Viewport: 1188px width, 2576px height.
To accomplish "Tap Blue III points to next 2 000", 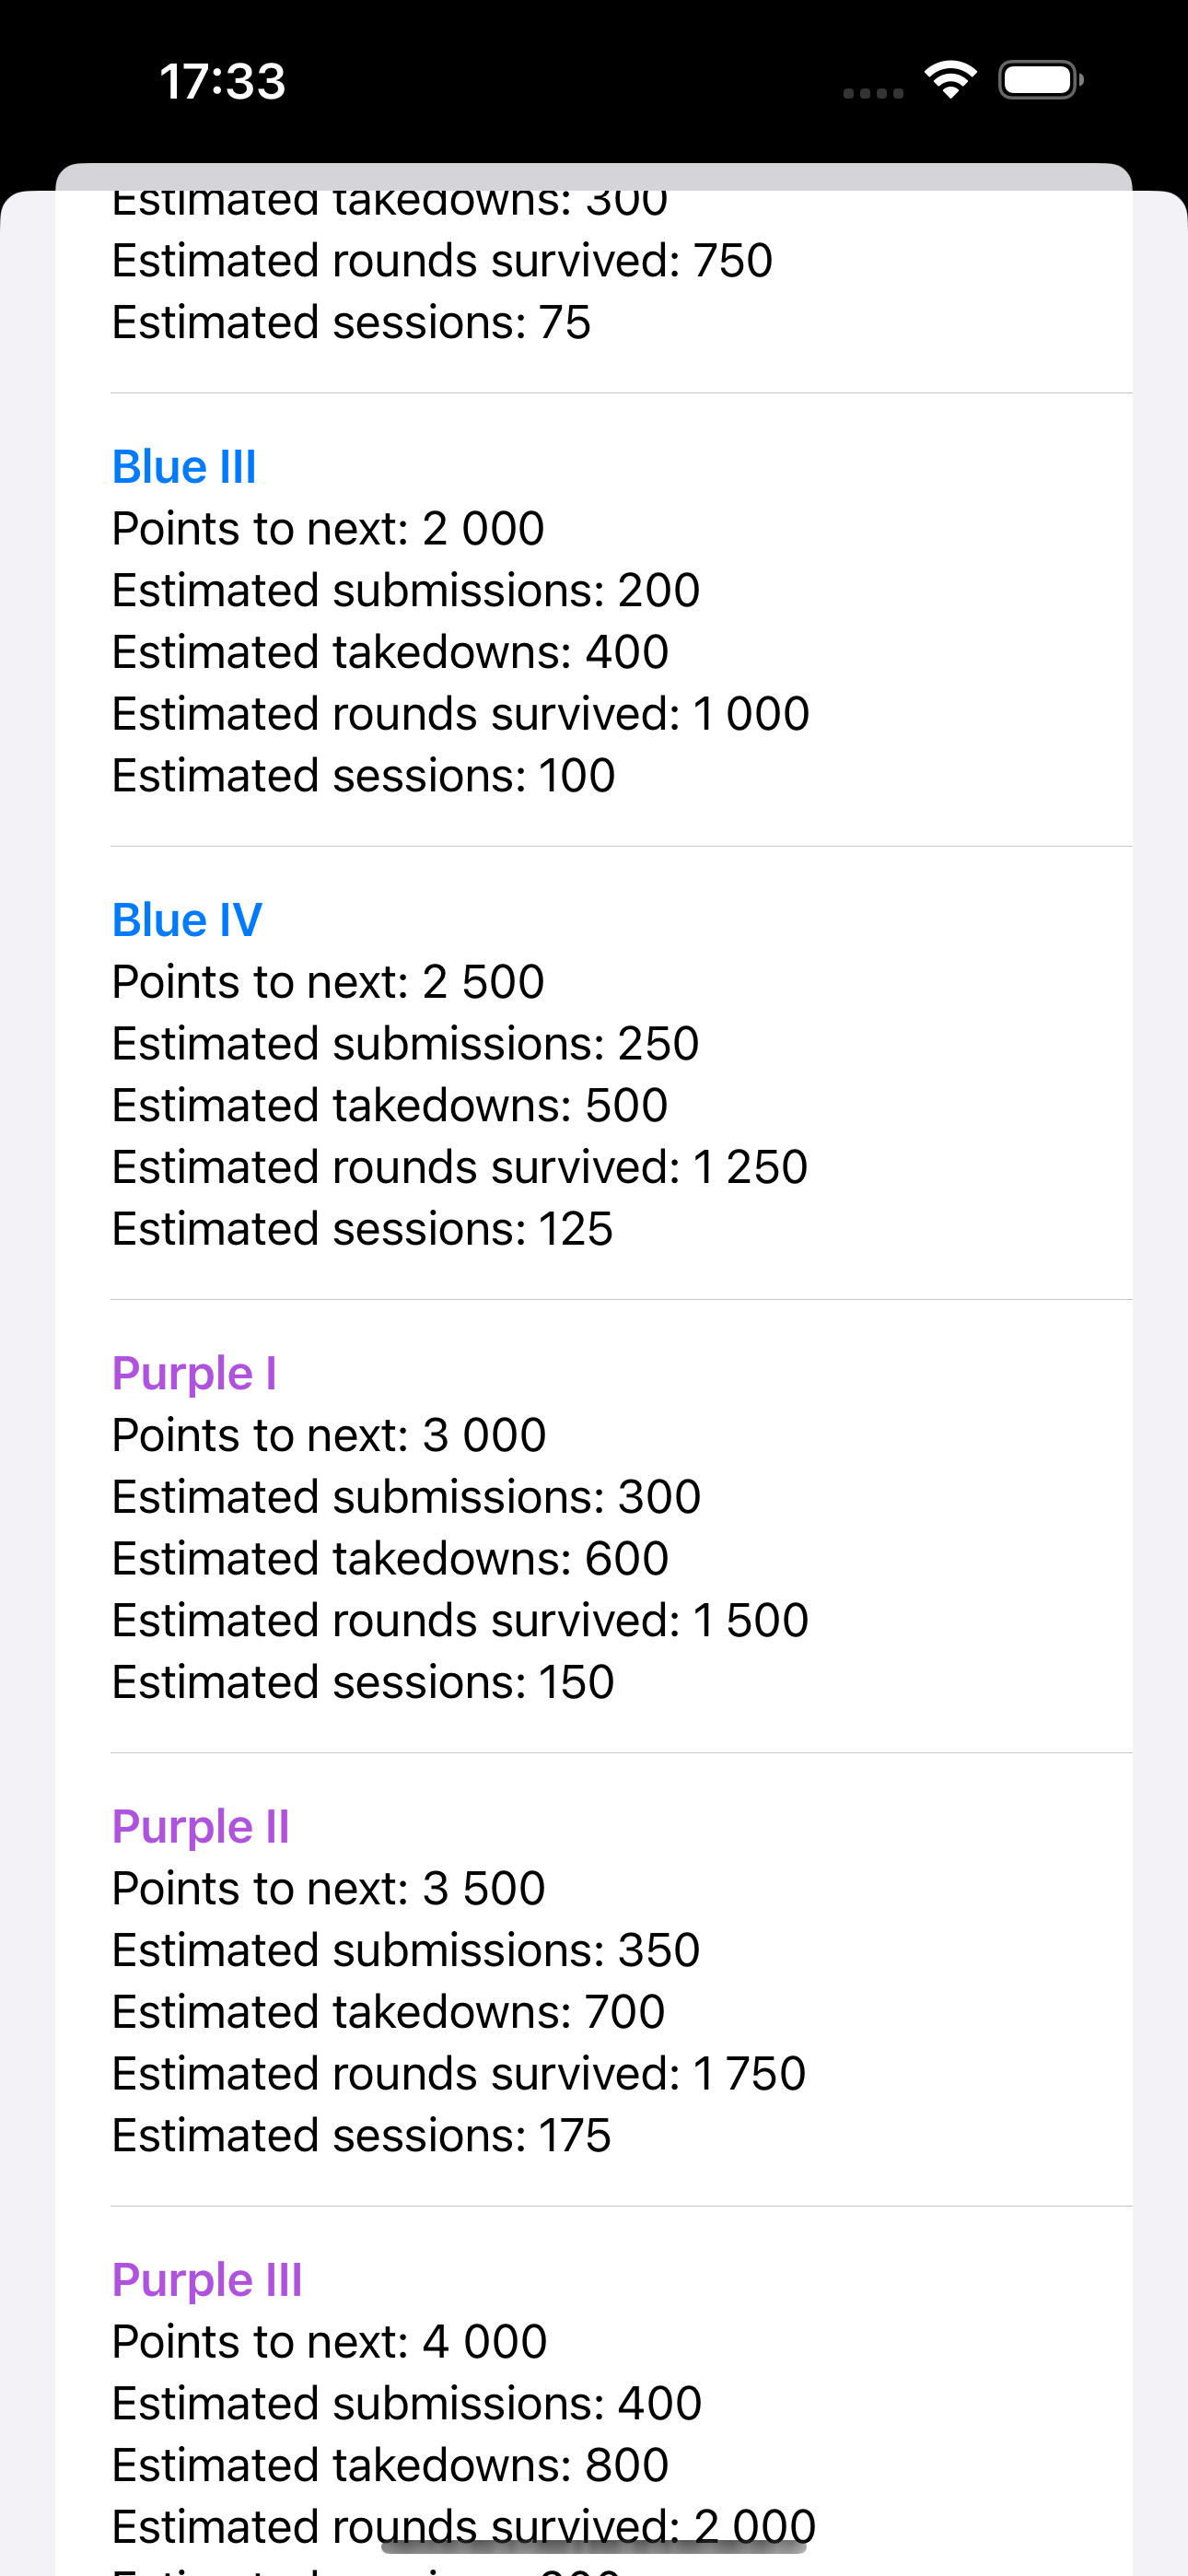I will tap(328, 529).
